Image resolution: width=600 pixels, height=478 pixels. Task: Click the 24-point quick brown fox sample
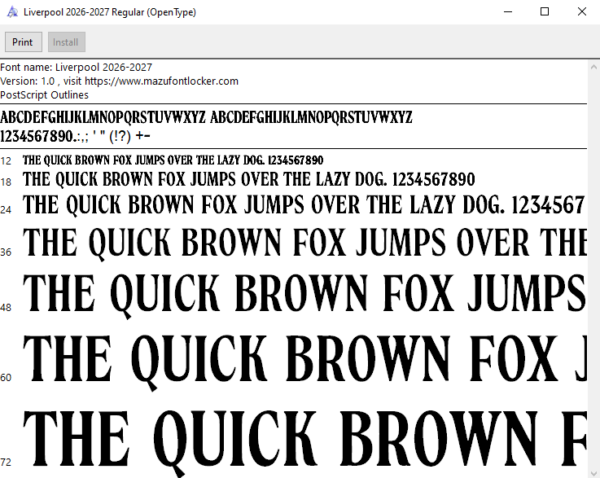[304, 205]
